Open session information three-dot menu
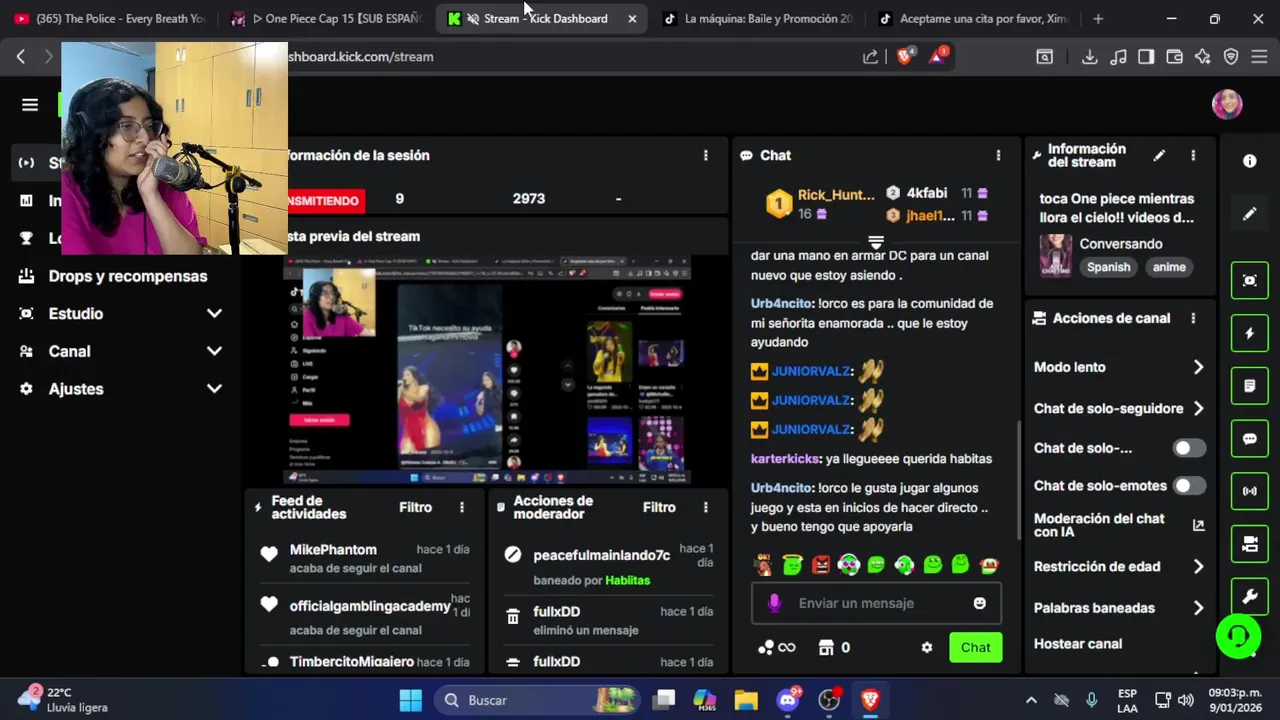Viewport: 1280px width, 720px height. point(705,155)
